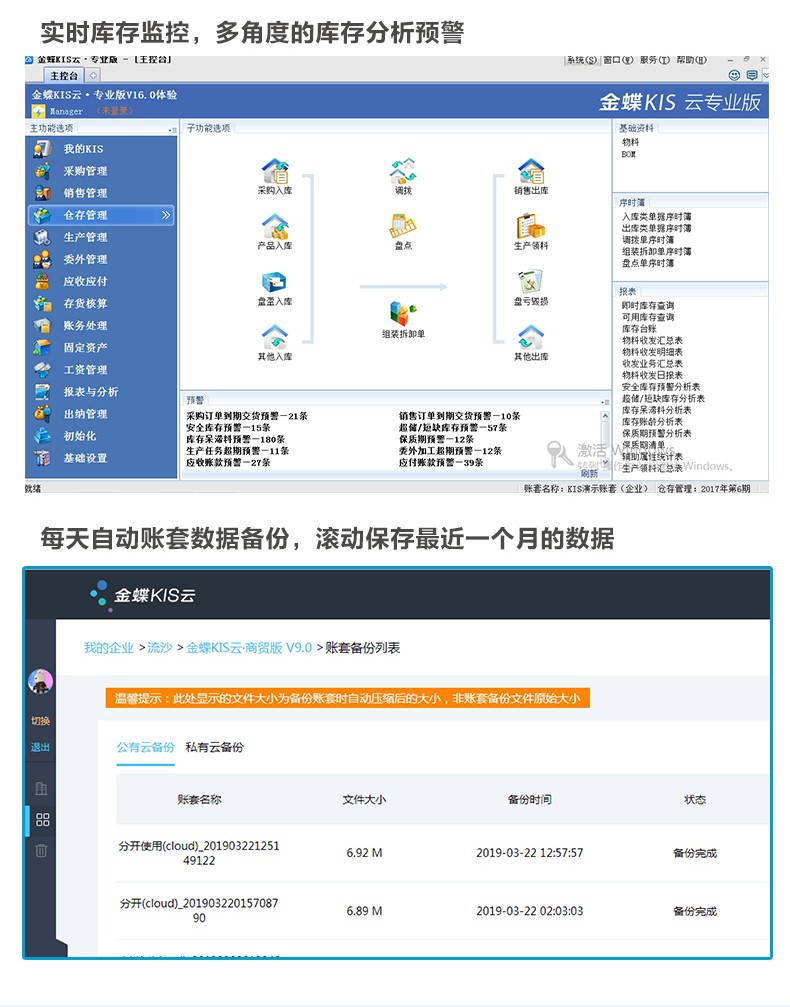Click the user avatar in cloud sidebar

point(40,681)
